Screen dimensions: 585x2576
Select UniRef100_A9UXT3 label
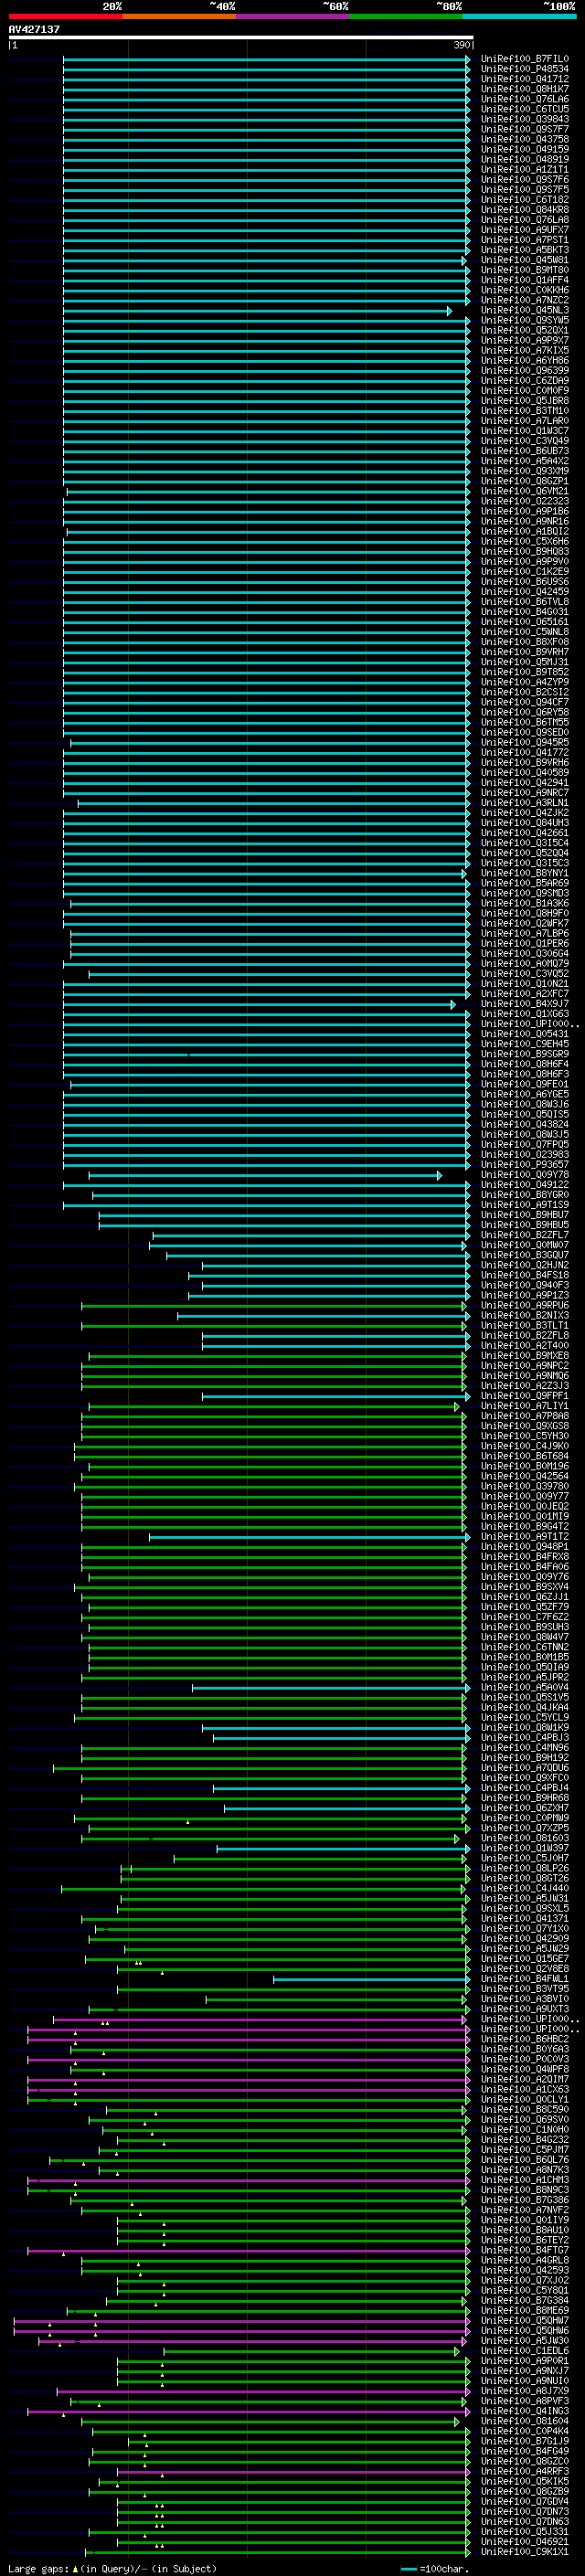coord(524,2009)
